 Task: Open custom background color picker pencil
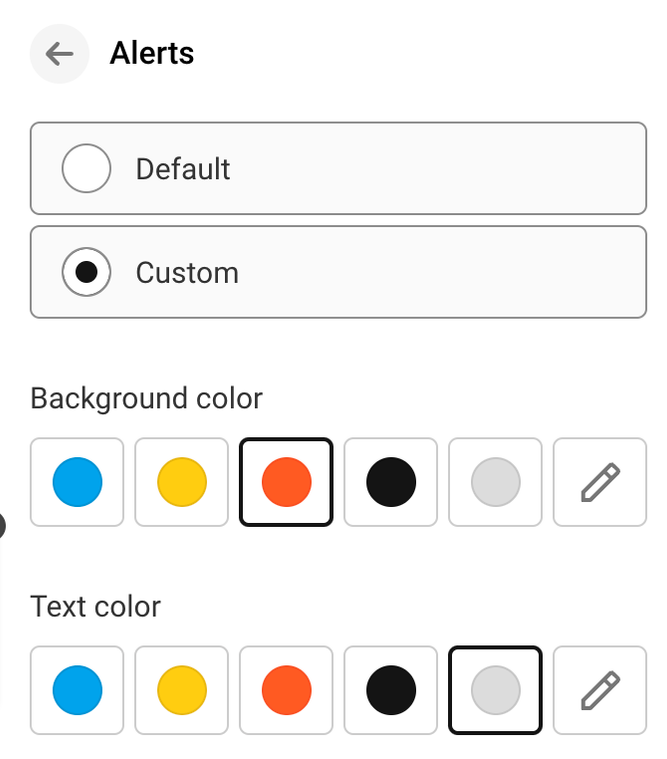(x=599, y=482)
